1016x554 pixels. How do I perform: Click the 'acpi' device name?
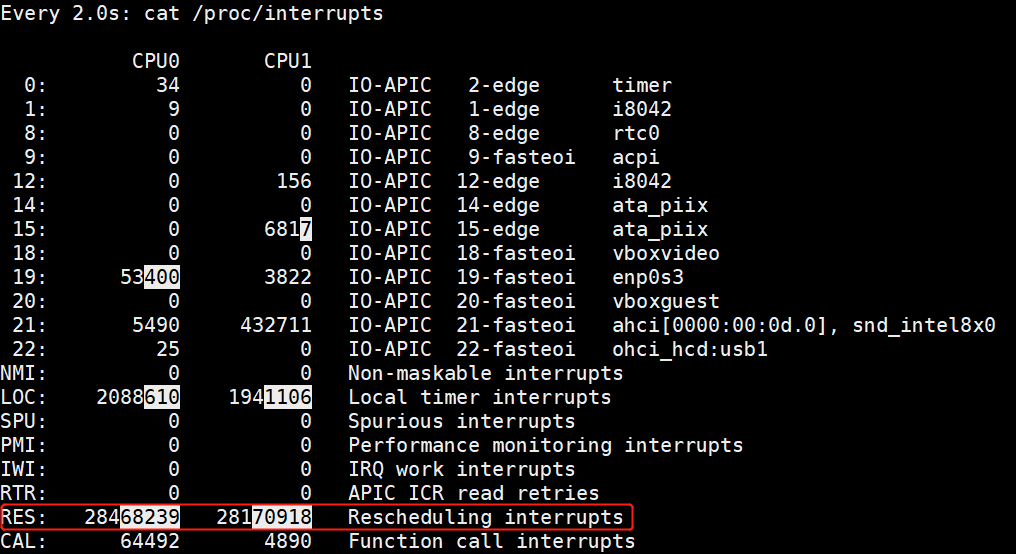point(636,157)
